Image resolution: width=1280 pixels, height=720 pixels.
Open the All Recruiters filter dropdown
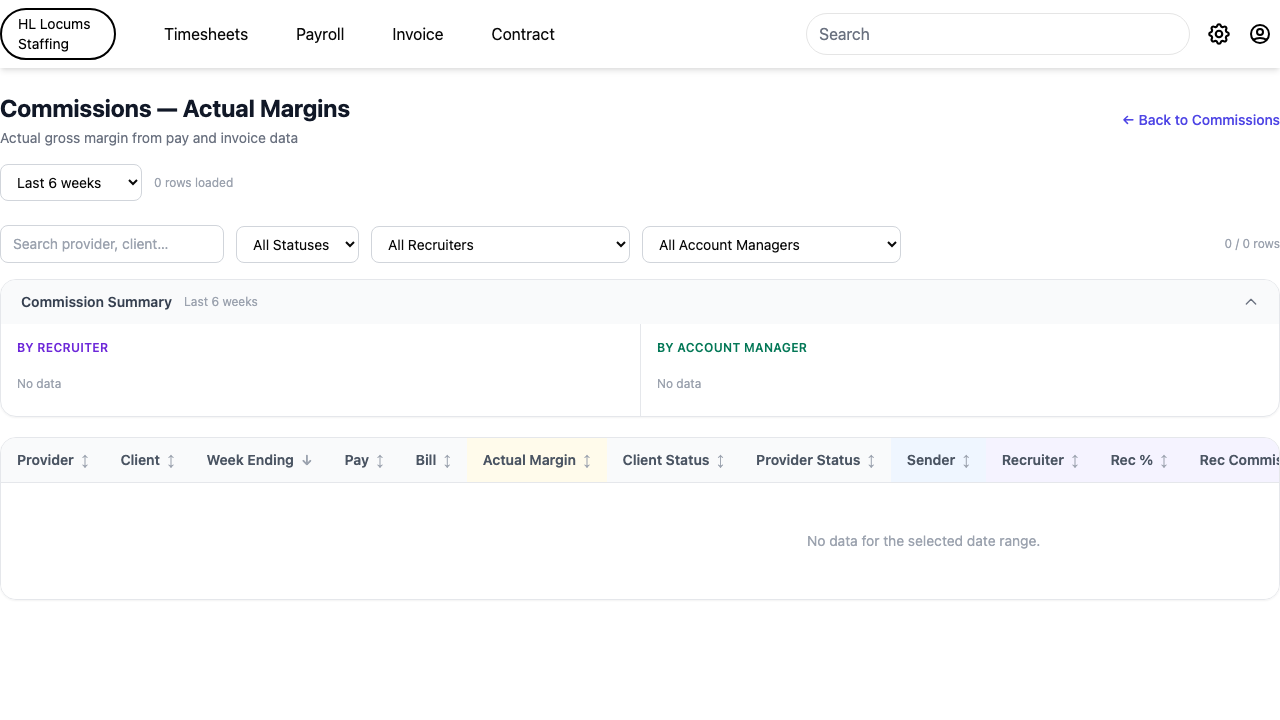(x=500, y=245)
